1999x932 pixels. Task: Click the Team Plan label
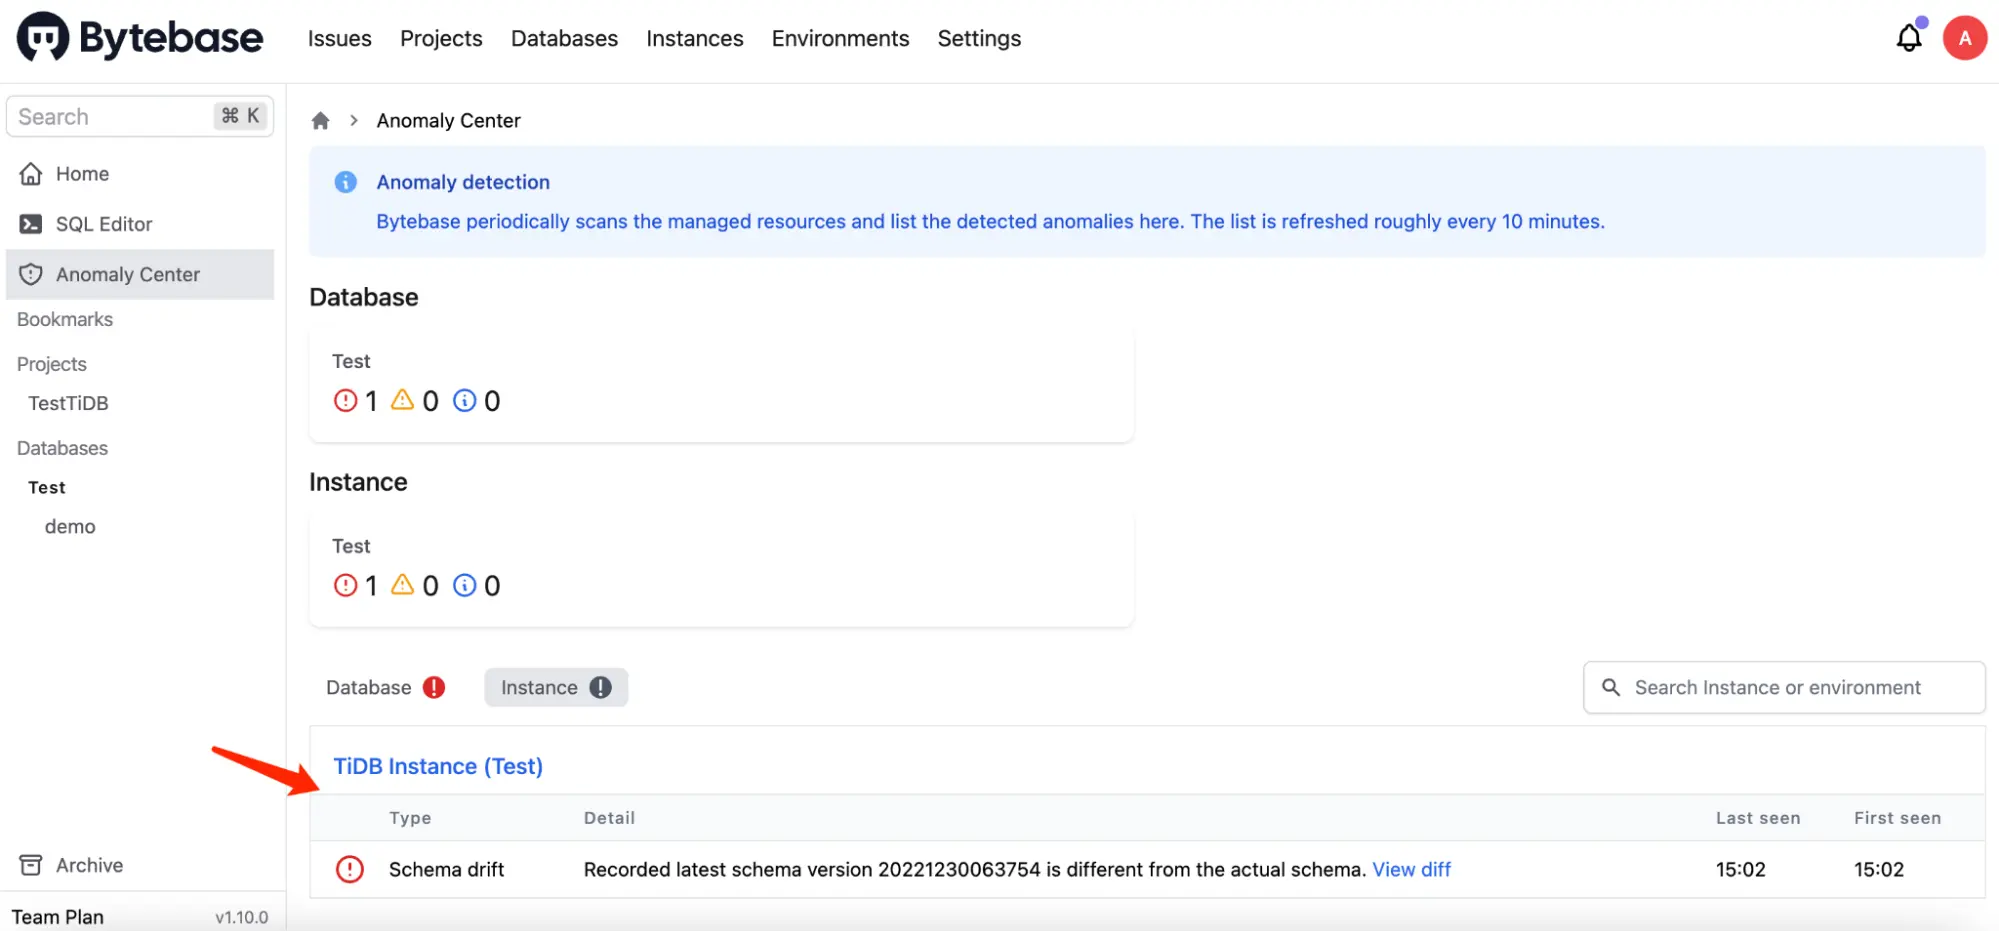(57, 917)
